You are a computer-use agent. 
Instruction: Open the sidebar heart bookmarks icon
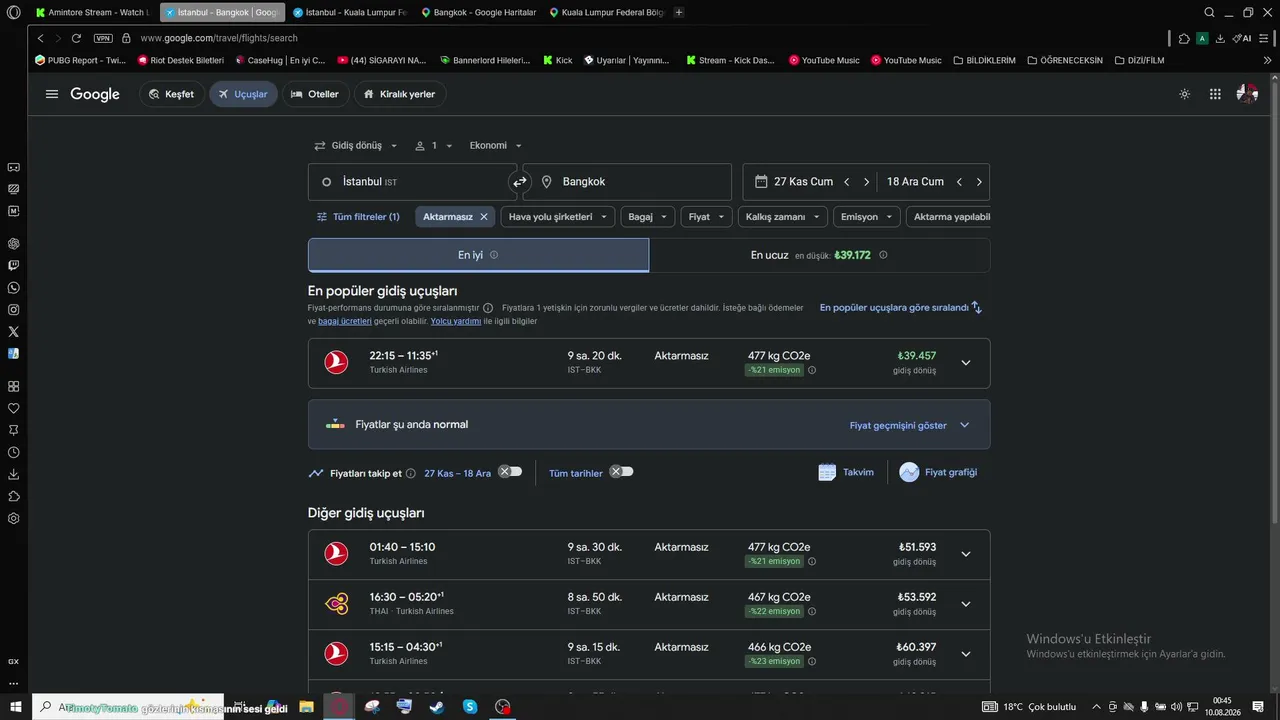pyautogui.click(x=14, y=408)
